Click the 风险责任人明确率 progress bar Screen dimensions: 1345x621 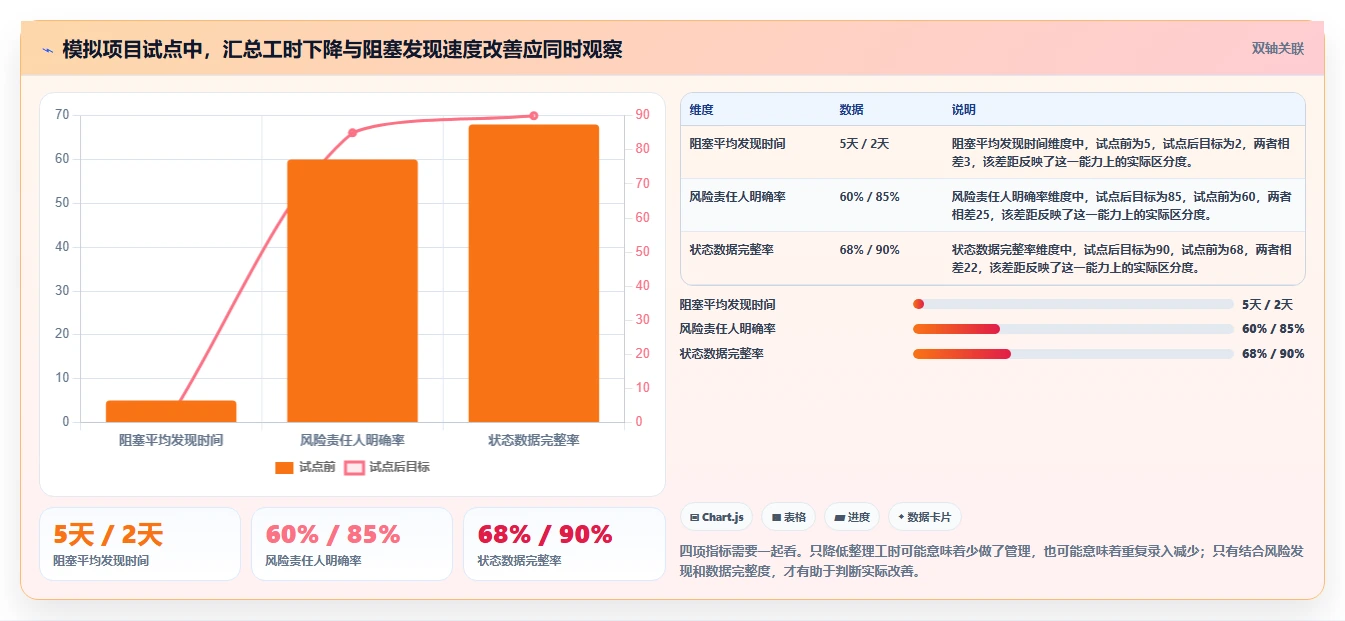(x=1073, y=329)
